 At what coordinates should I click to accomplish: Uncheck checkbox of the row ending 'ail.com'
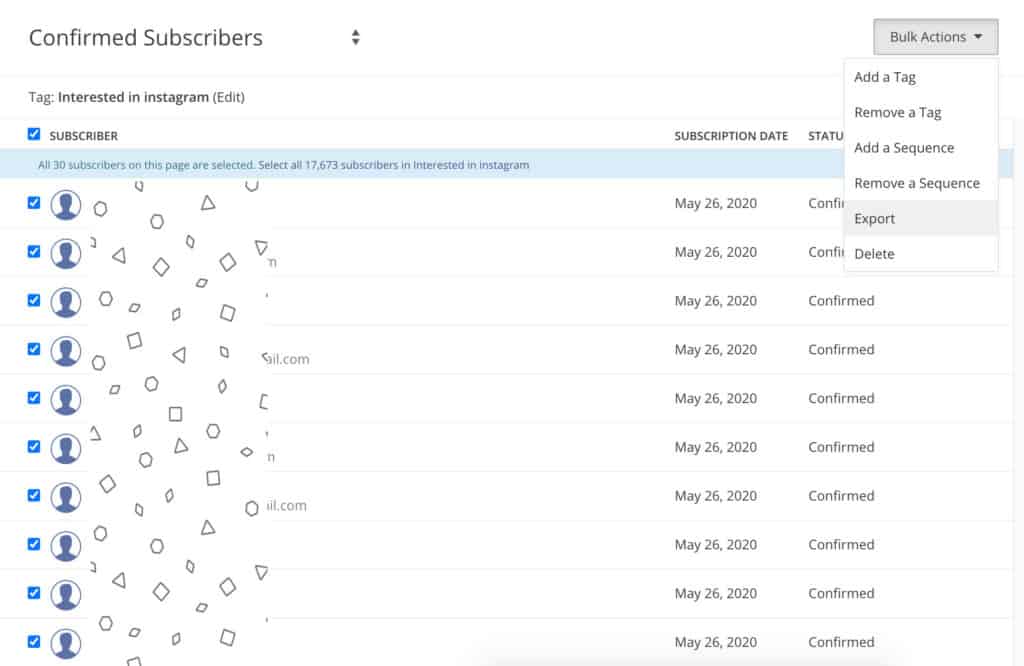pyautogui.click(x=34, y=349)
